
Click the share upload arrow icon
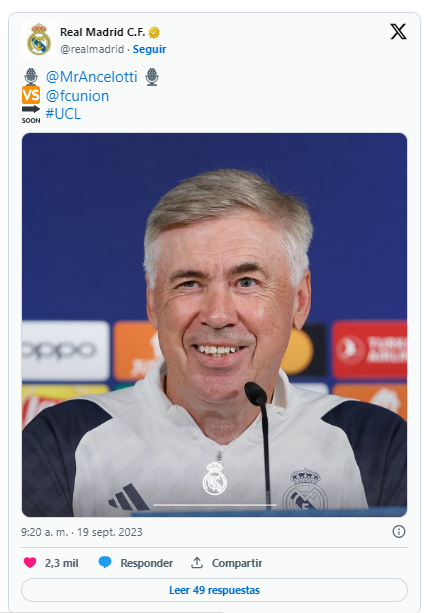(x=197, y=563)
